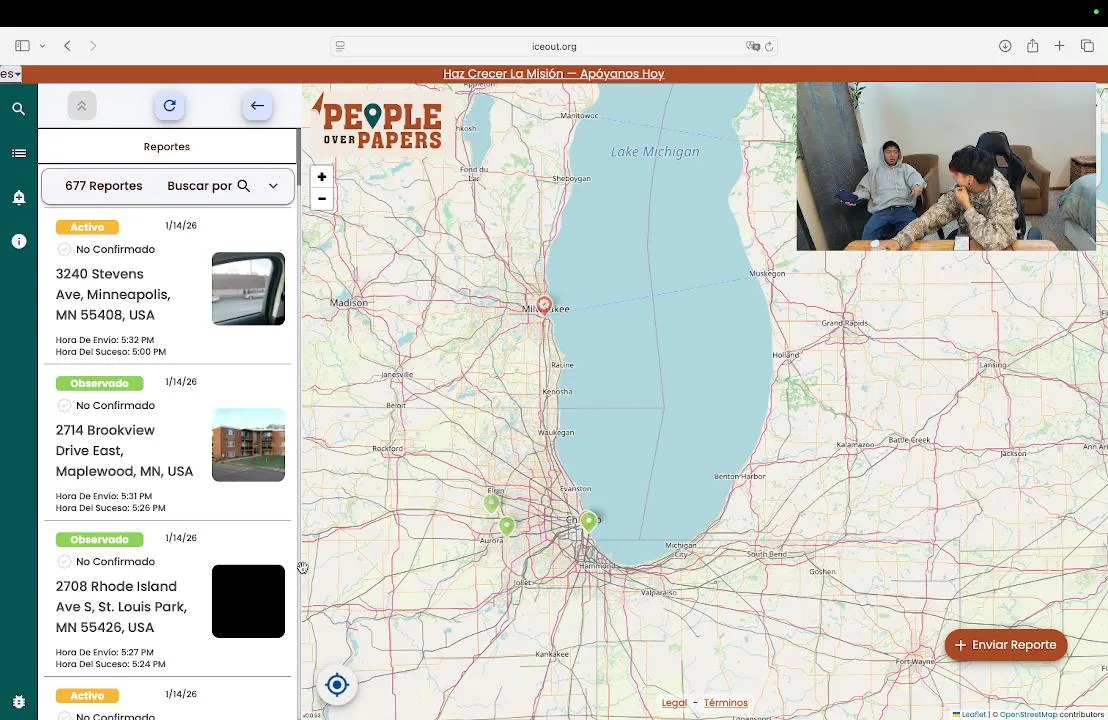
Task: Click 'Hora De Envío: 5:27 PM' text
Action: pyautogui.click(x=105, y=652)
